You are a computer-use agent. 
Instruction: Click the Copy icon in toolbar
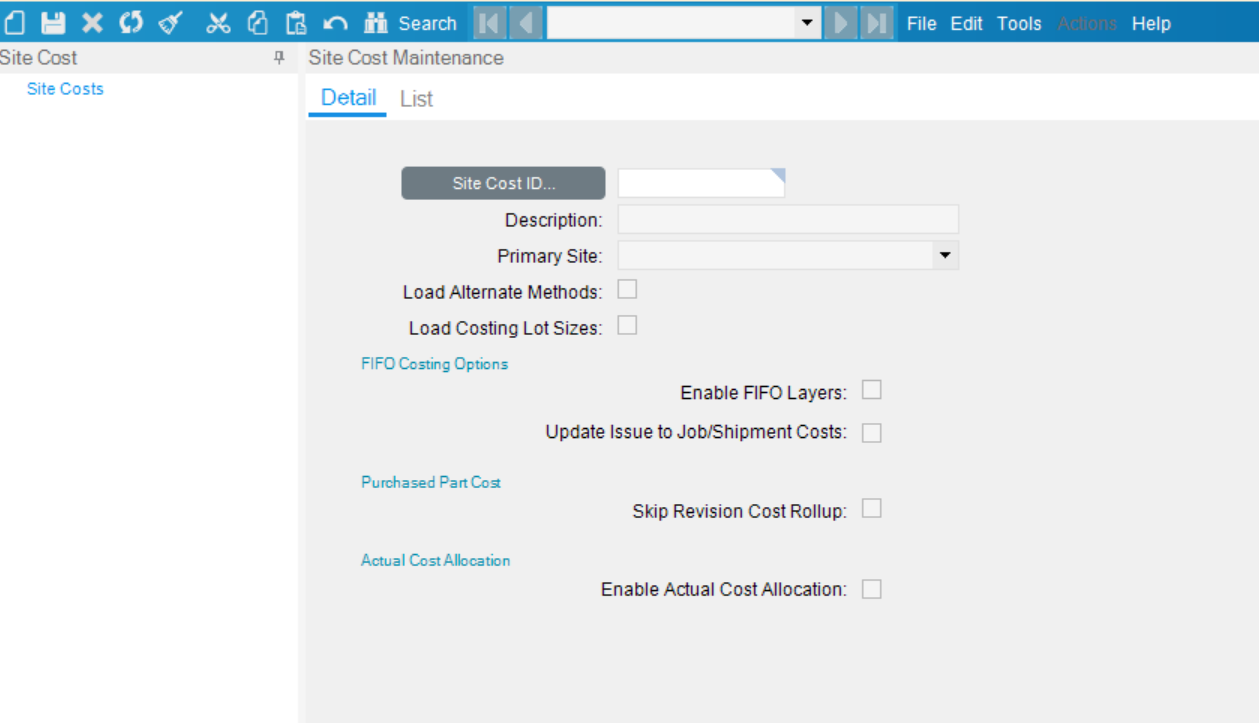pos(257,23)
